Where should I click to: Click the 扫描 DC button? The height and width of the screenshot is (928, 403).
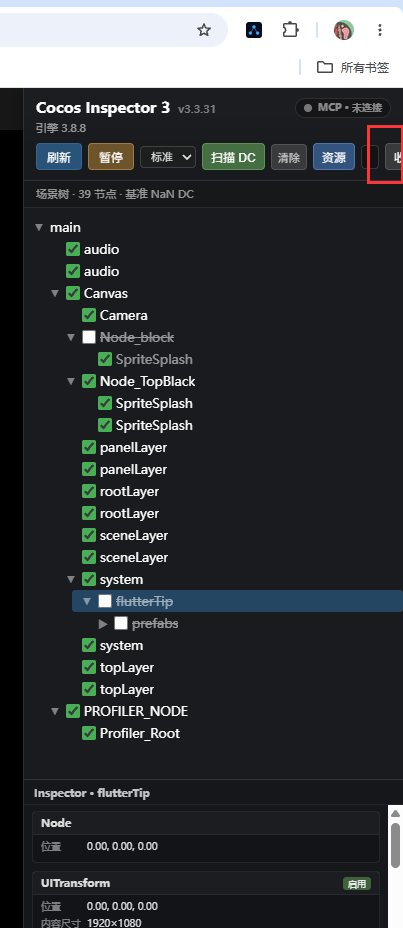click(233, 157)
